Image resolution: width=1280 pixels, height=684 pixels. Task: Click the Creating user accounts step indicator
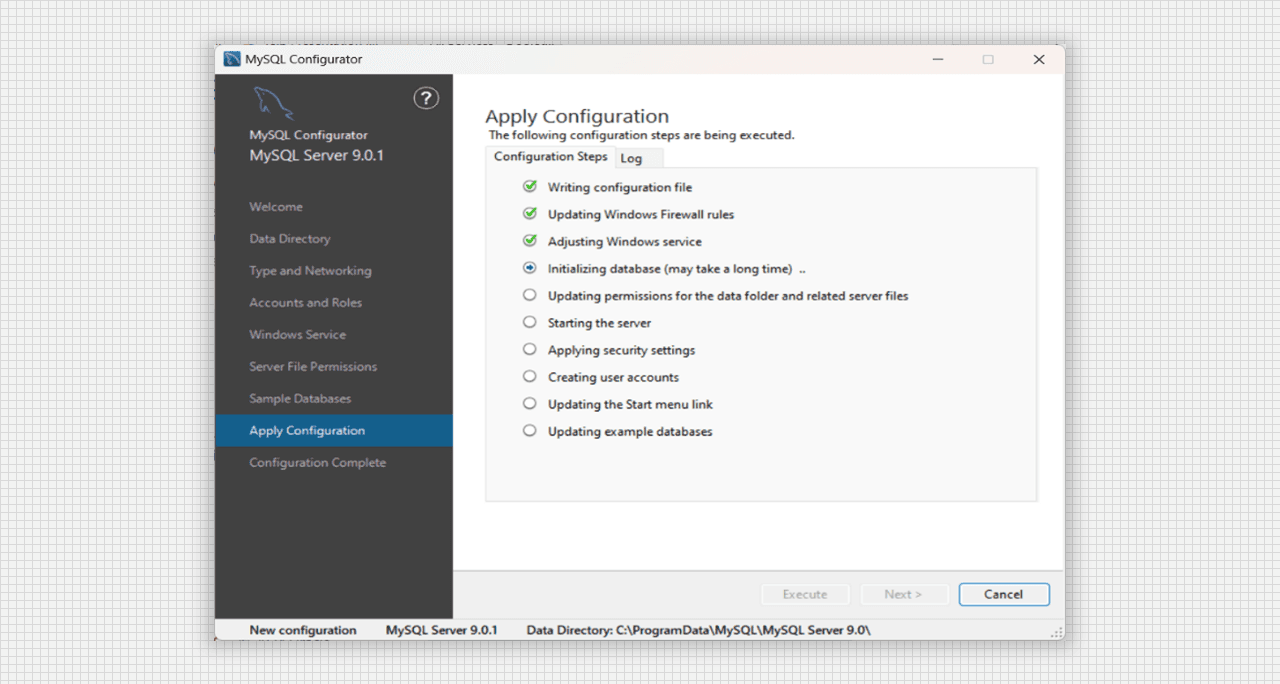530,377
